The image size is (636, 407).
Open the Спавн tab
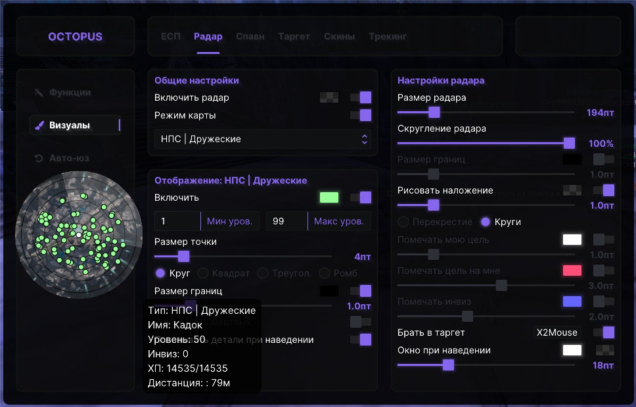[250, 37]
